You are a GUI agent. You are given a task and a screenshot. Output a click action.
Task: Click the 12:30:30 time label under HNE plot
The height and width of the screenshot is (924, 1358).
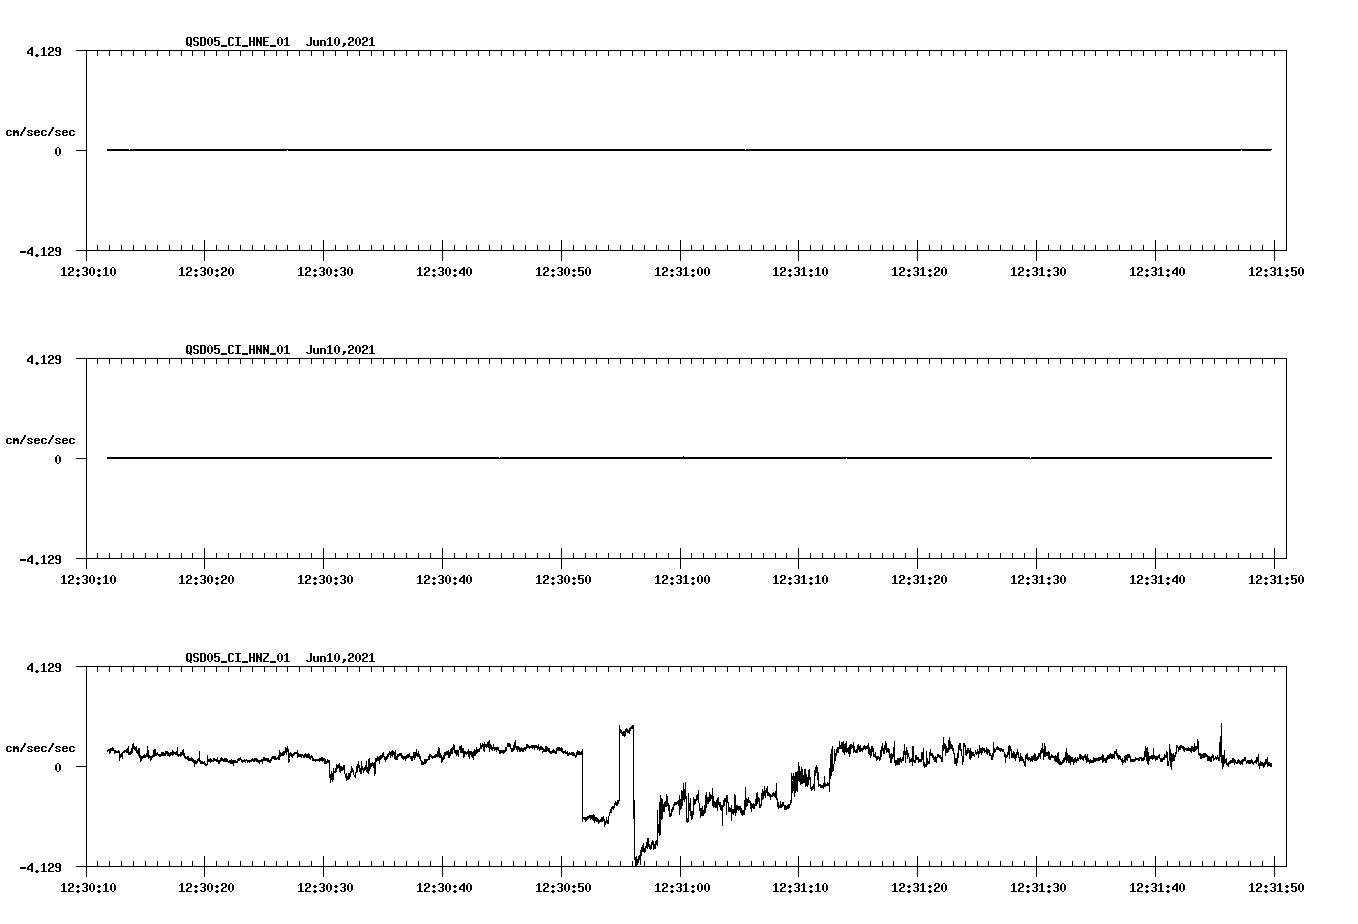(x=324, y=271)
